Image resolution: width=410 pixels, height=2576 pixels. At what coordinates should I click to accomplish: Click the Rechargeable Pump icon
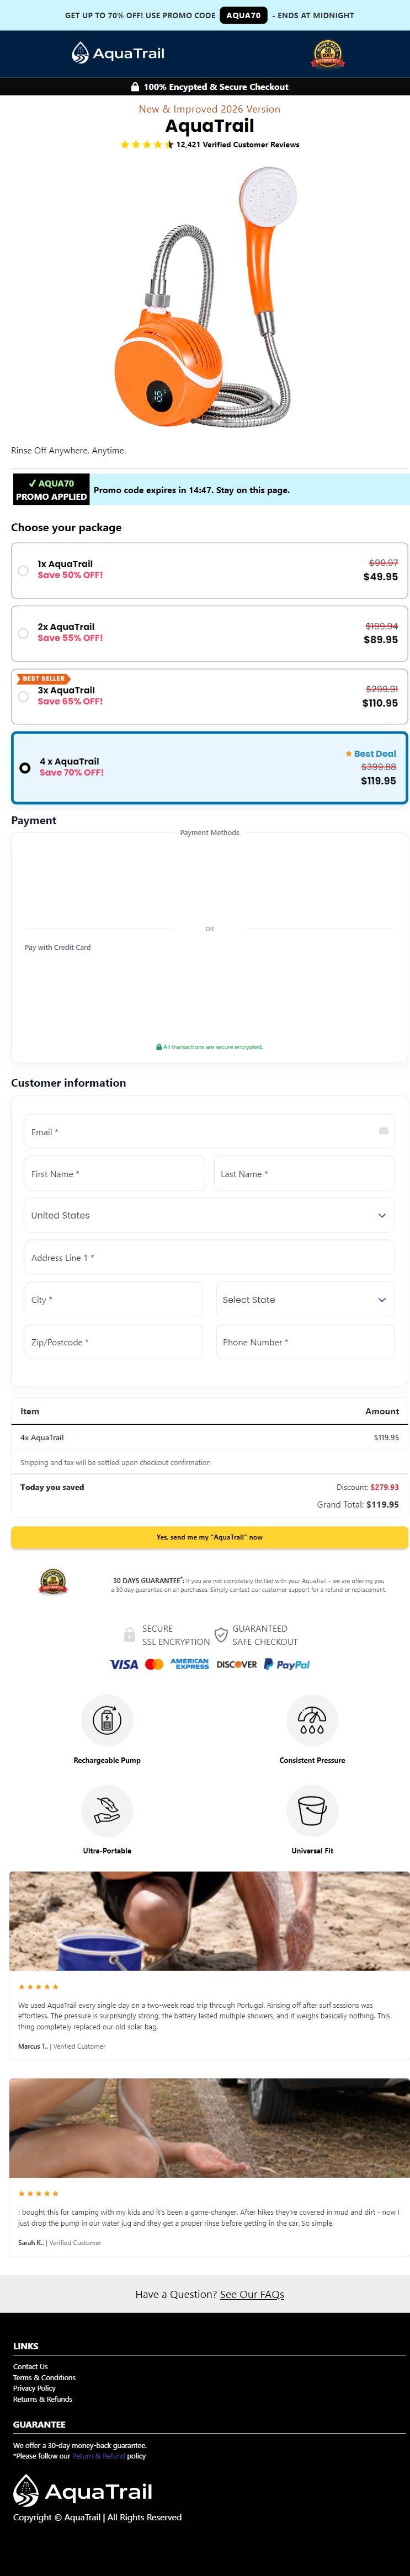107,1720
